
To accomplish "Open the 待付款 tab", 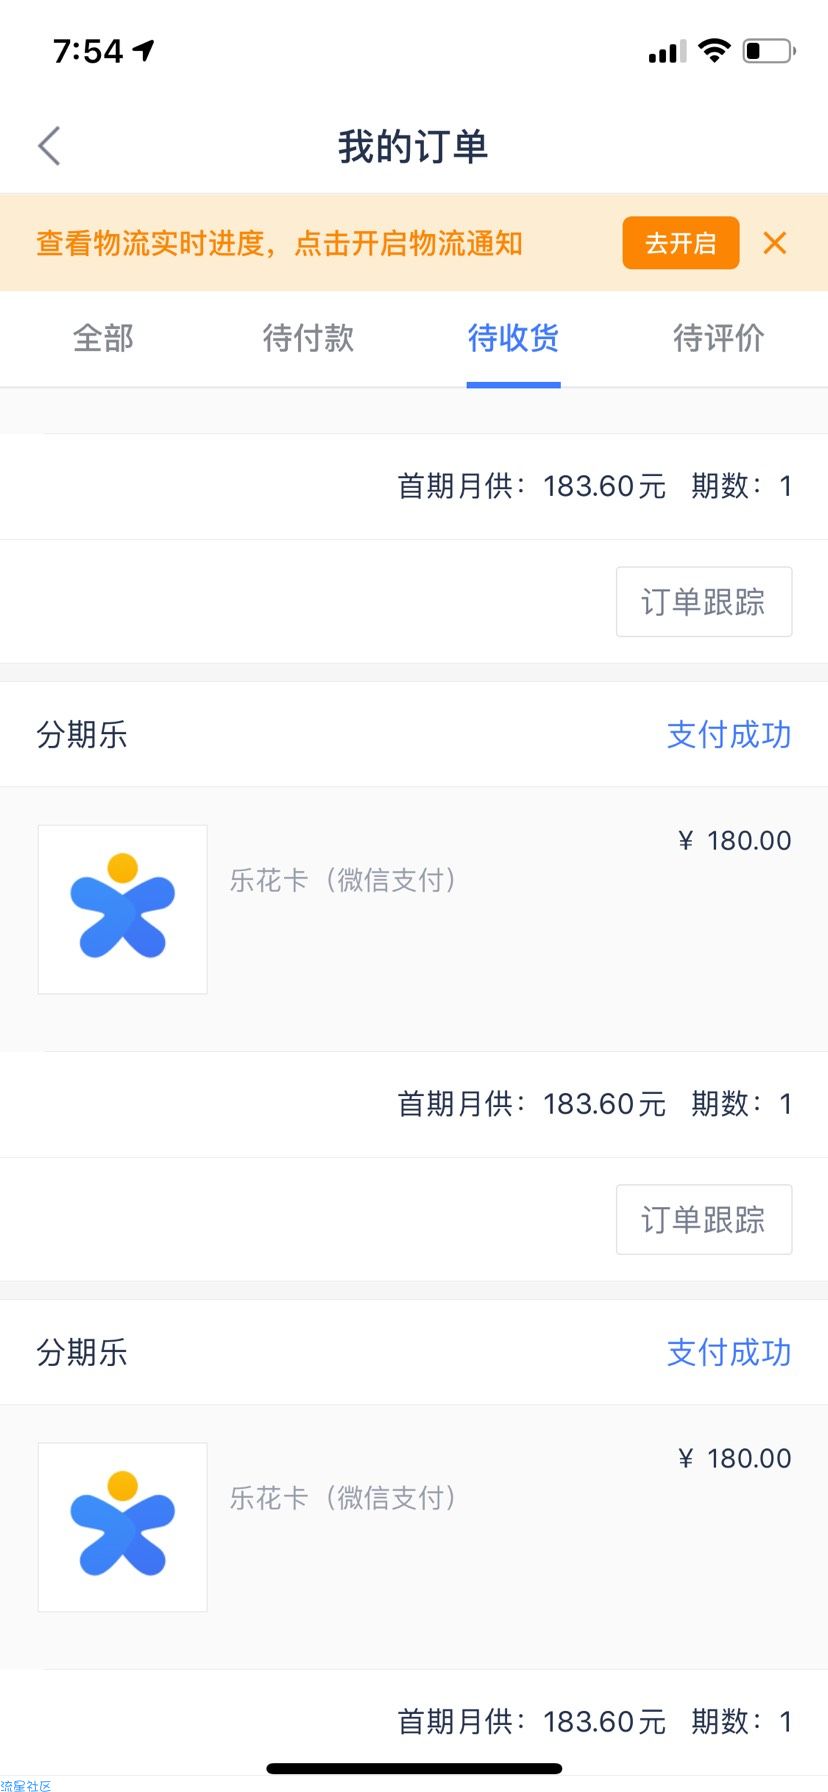I will [308, 338].
